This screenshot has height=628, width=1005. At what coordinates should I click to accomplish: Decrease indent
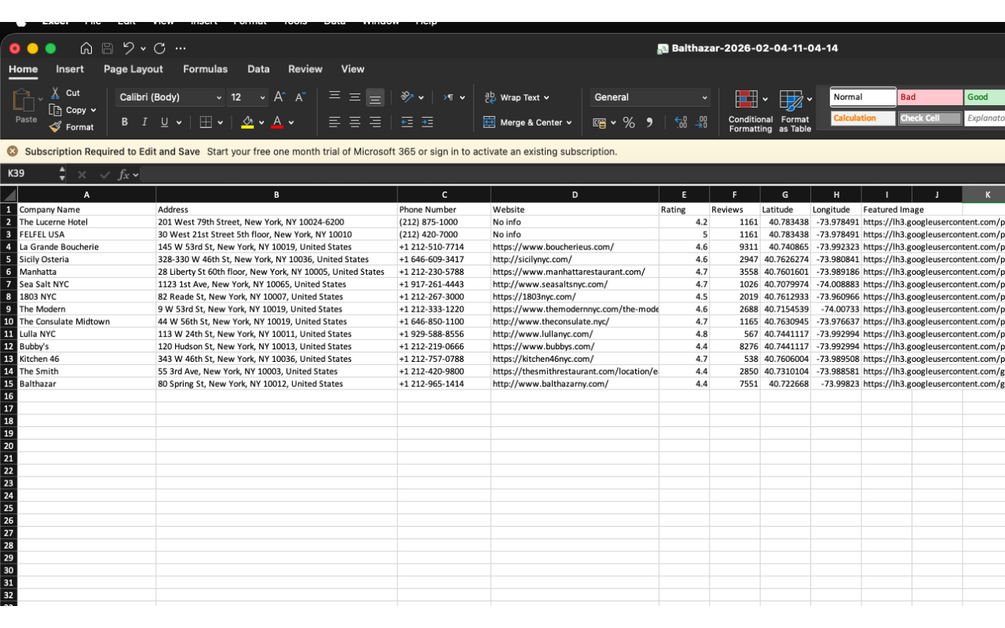tap(407, 122)
